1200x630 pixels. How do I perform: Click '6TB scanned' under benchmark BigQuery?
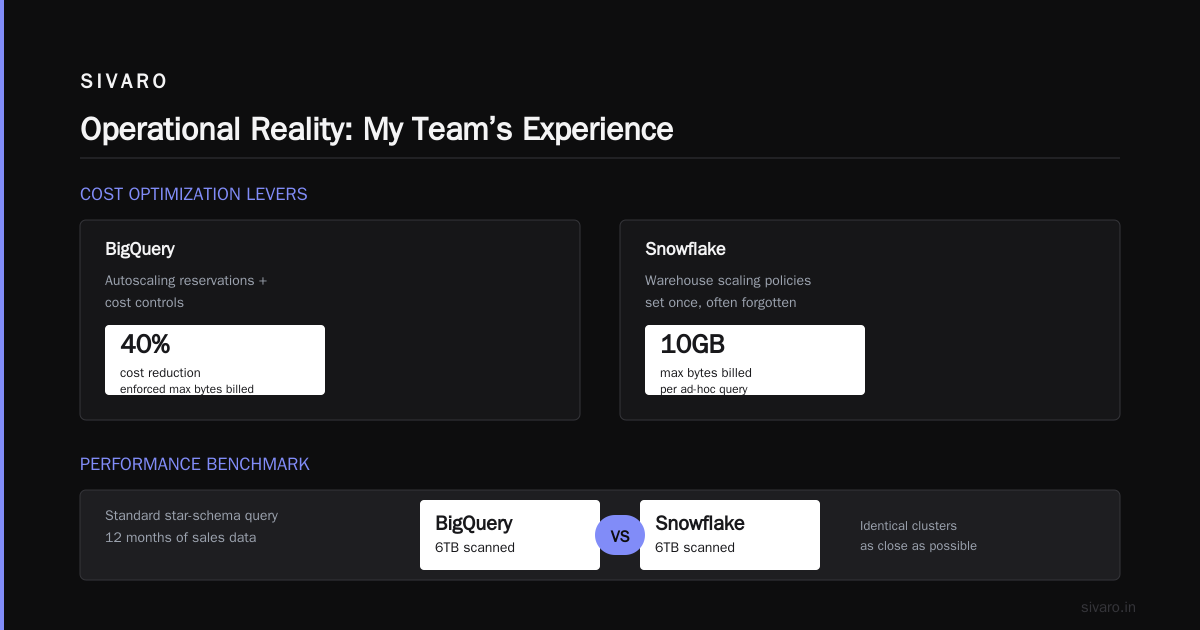click(475, 547)
